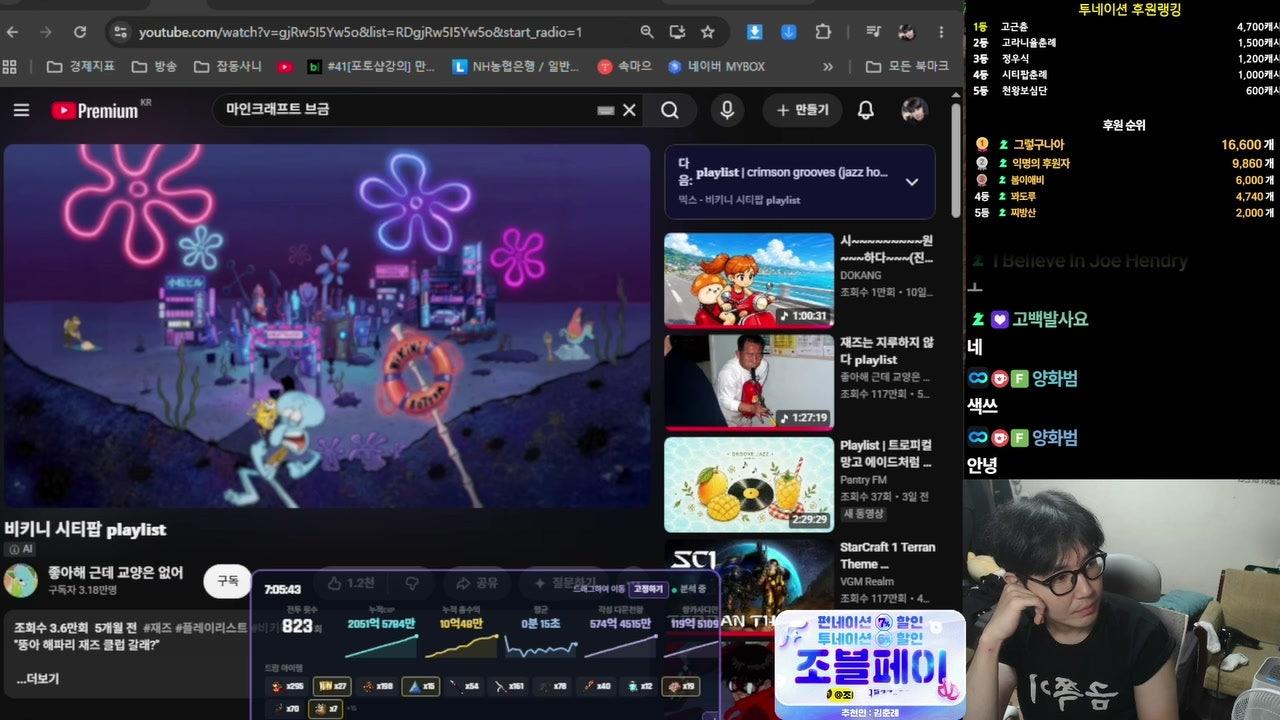Screen dimensions: 1280x720
Task: Click the address bar URL
Action: pos(360,32)
